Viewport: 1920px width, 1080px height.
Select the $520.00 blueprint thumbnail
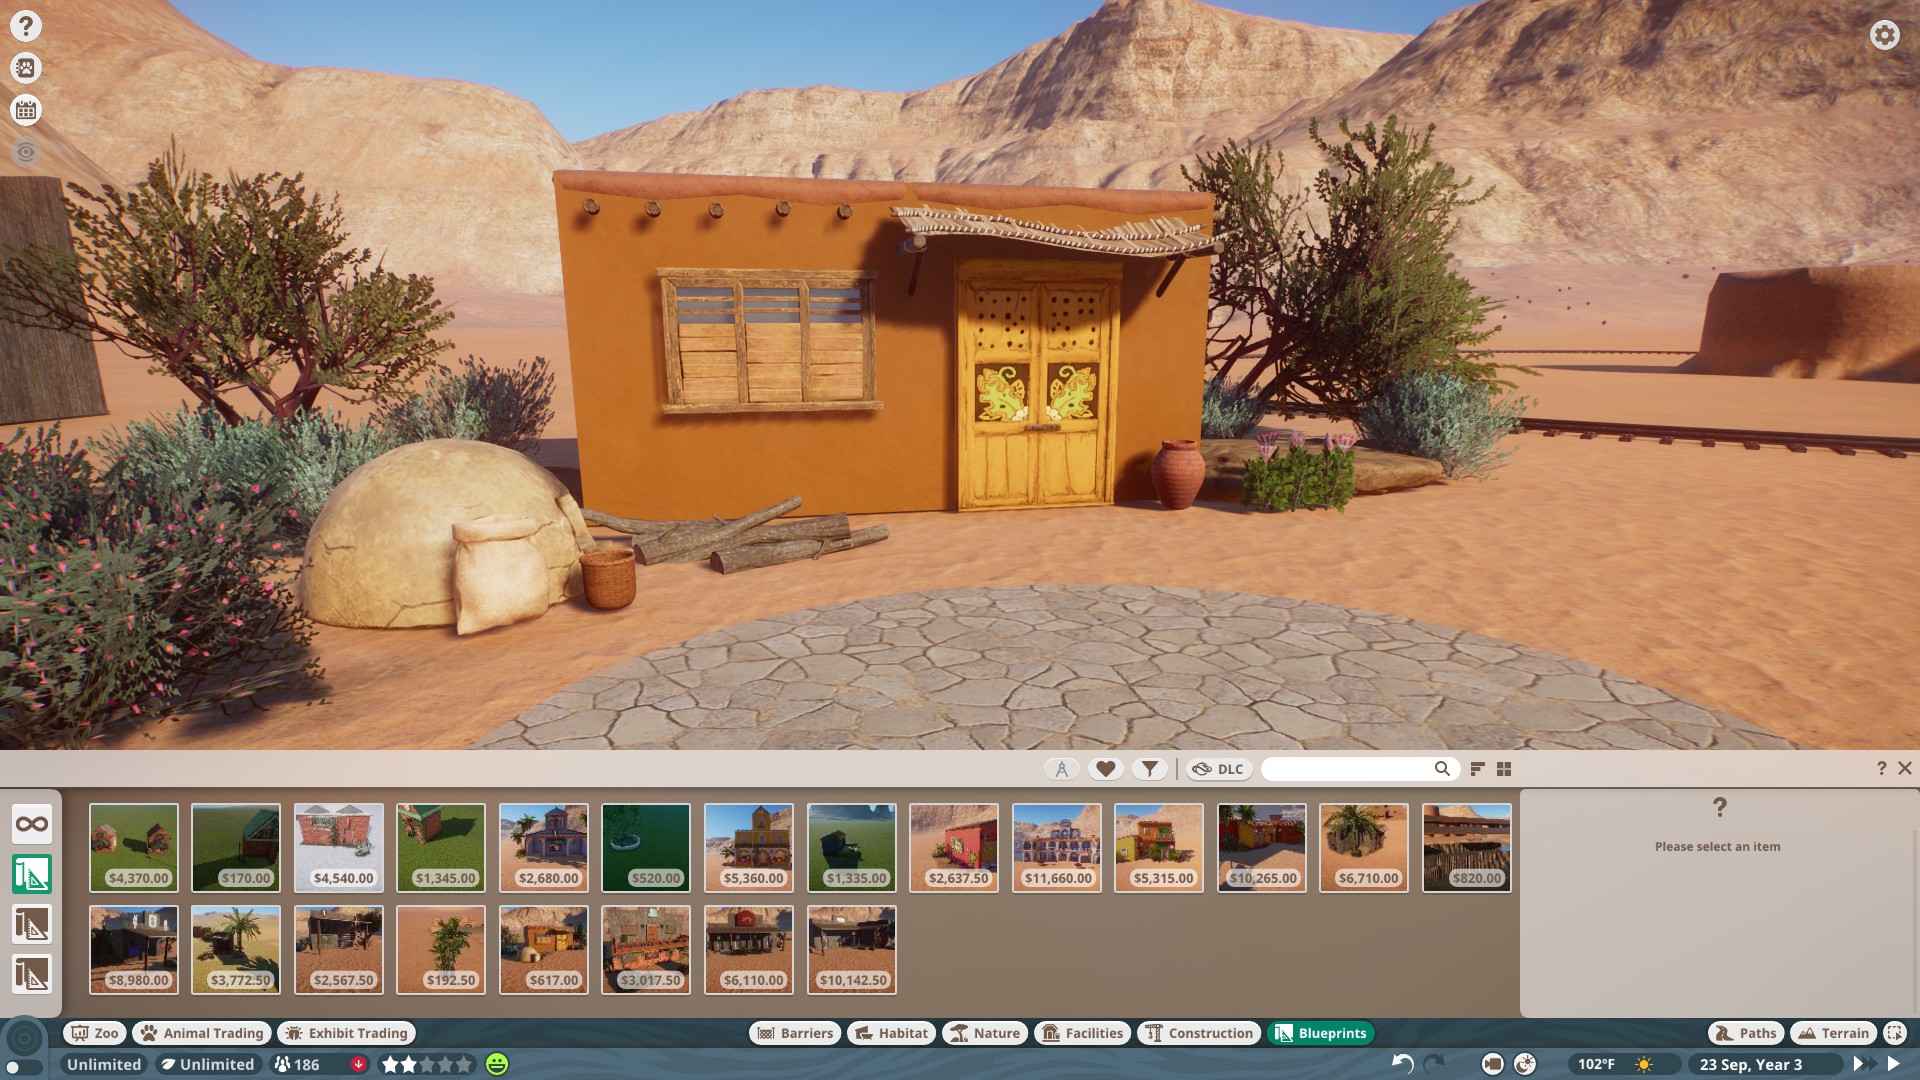tap(646, 848)
